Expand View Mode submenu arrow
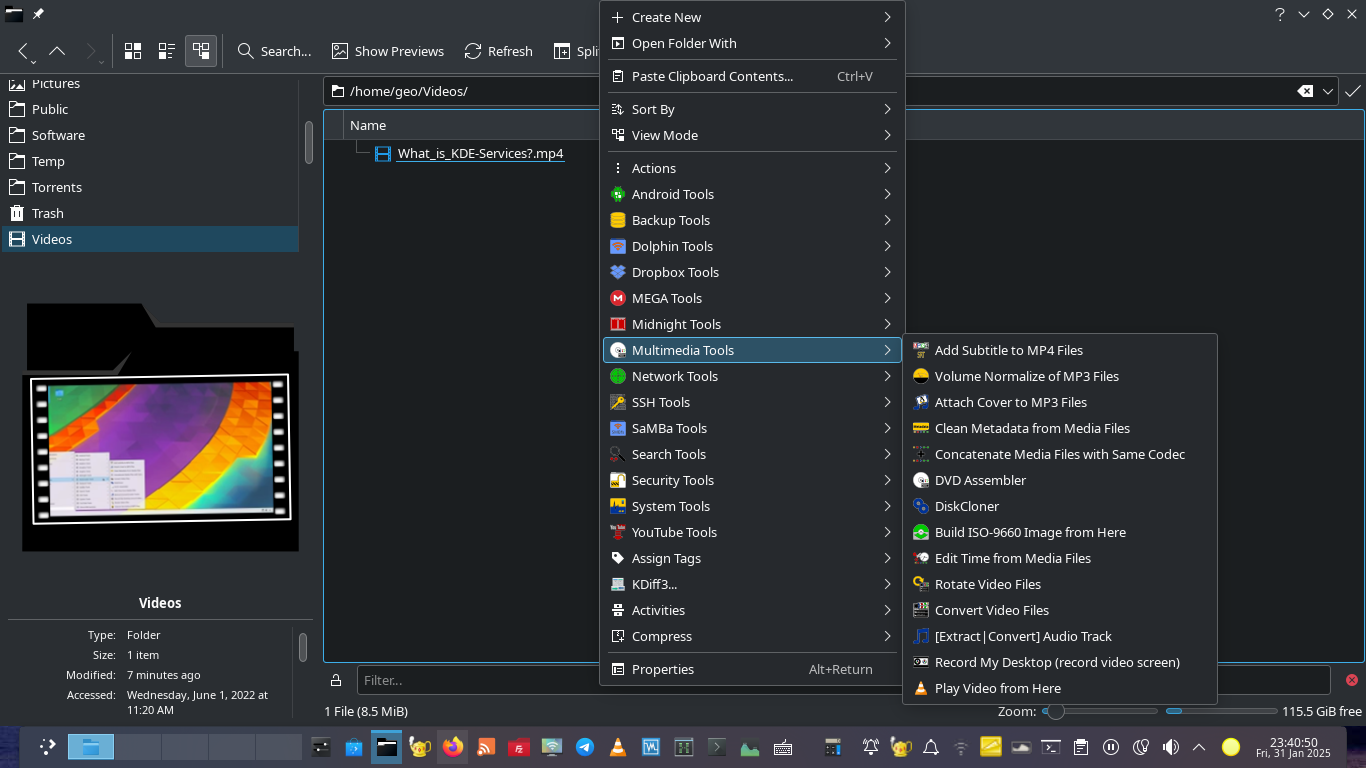The image size is (1366, 768). [x=887, y=135]
